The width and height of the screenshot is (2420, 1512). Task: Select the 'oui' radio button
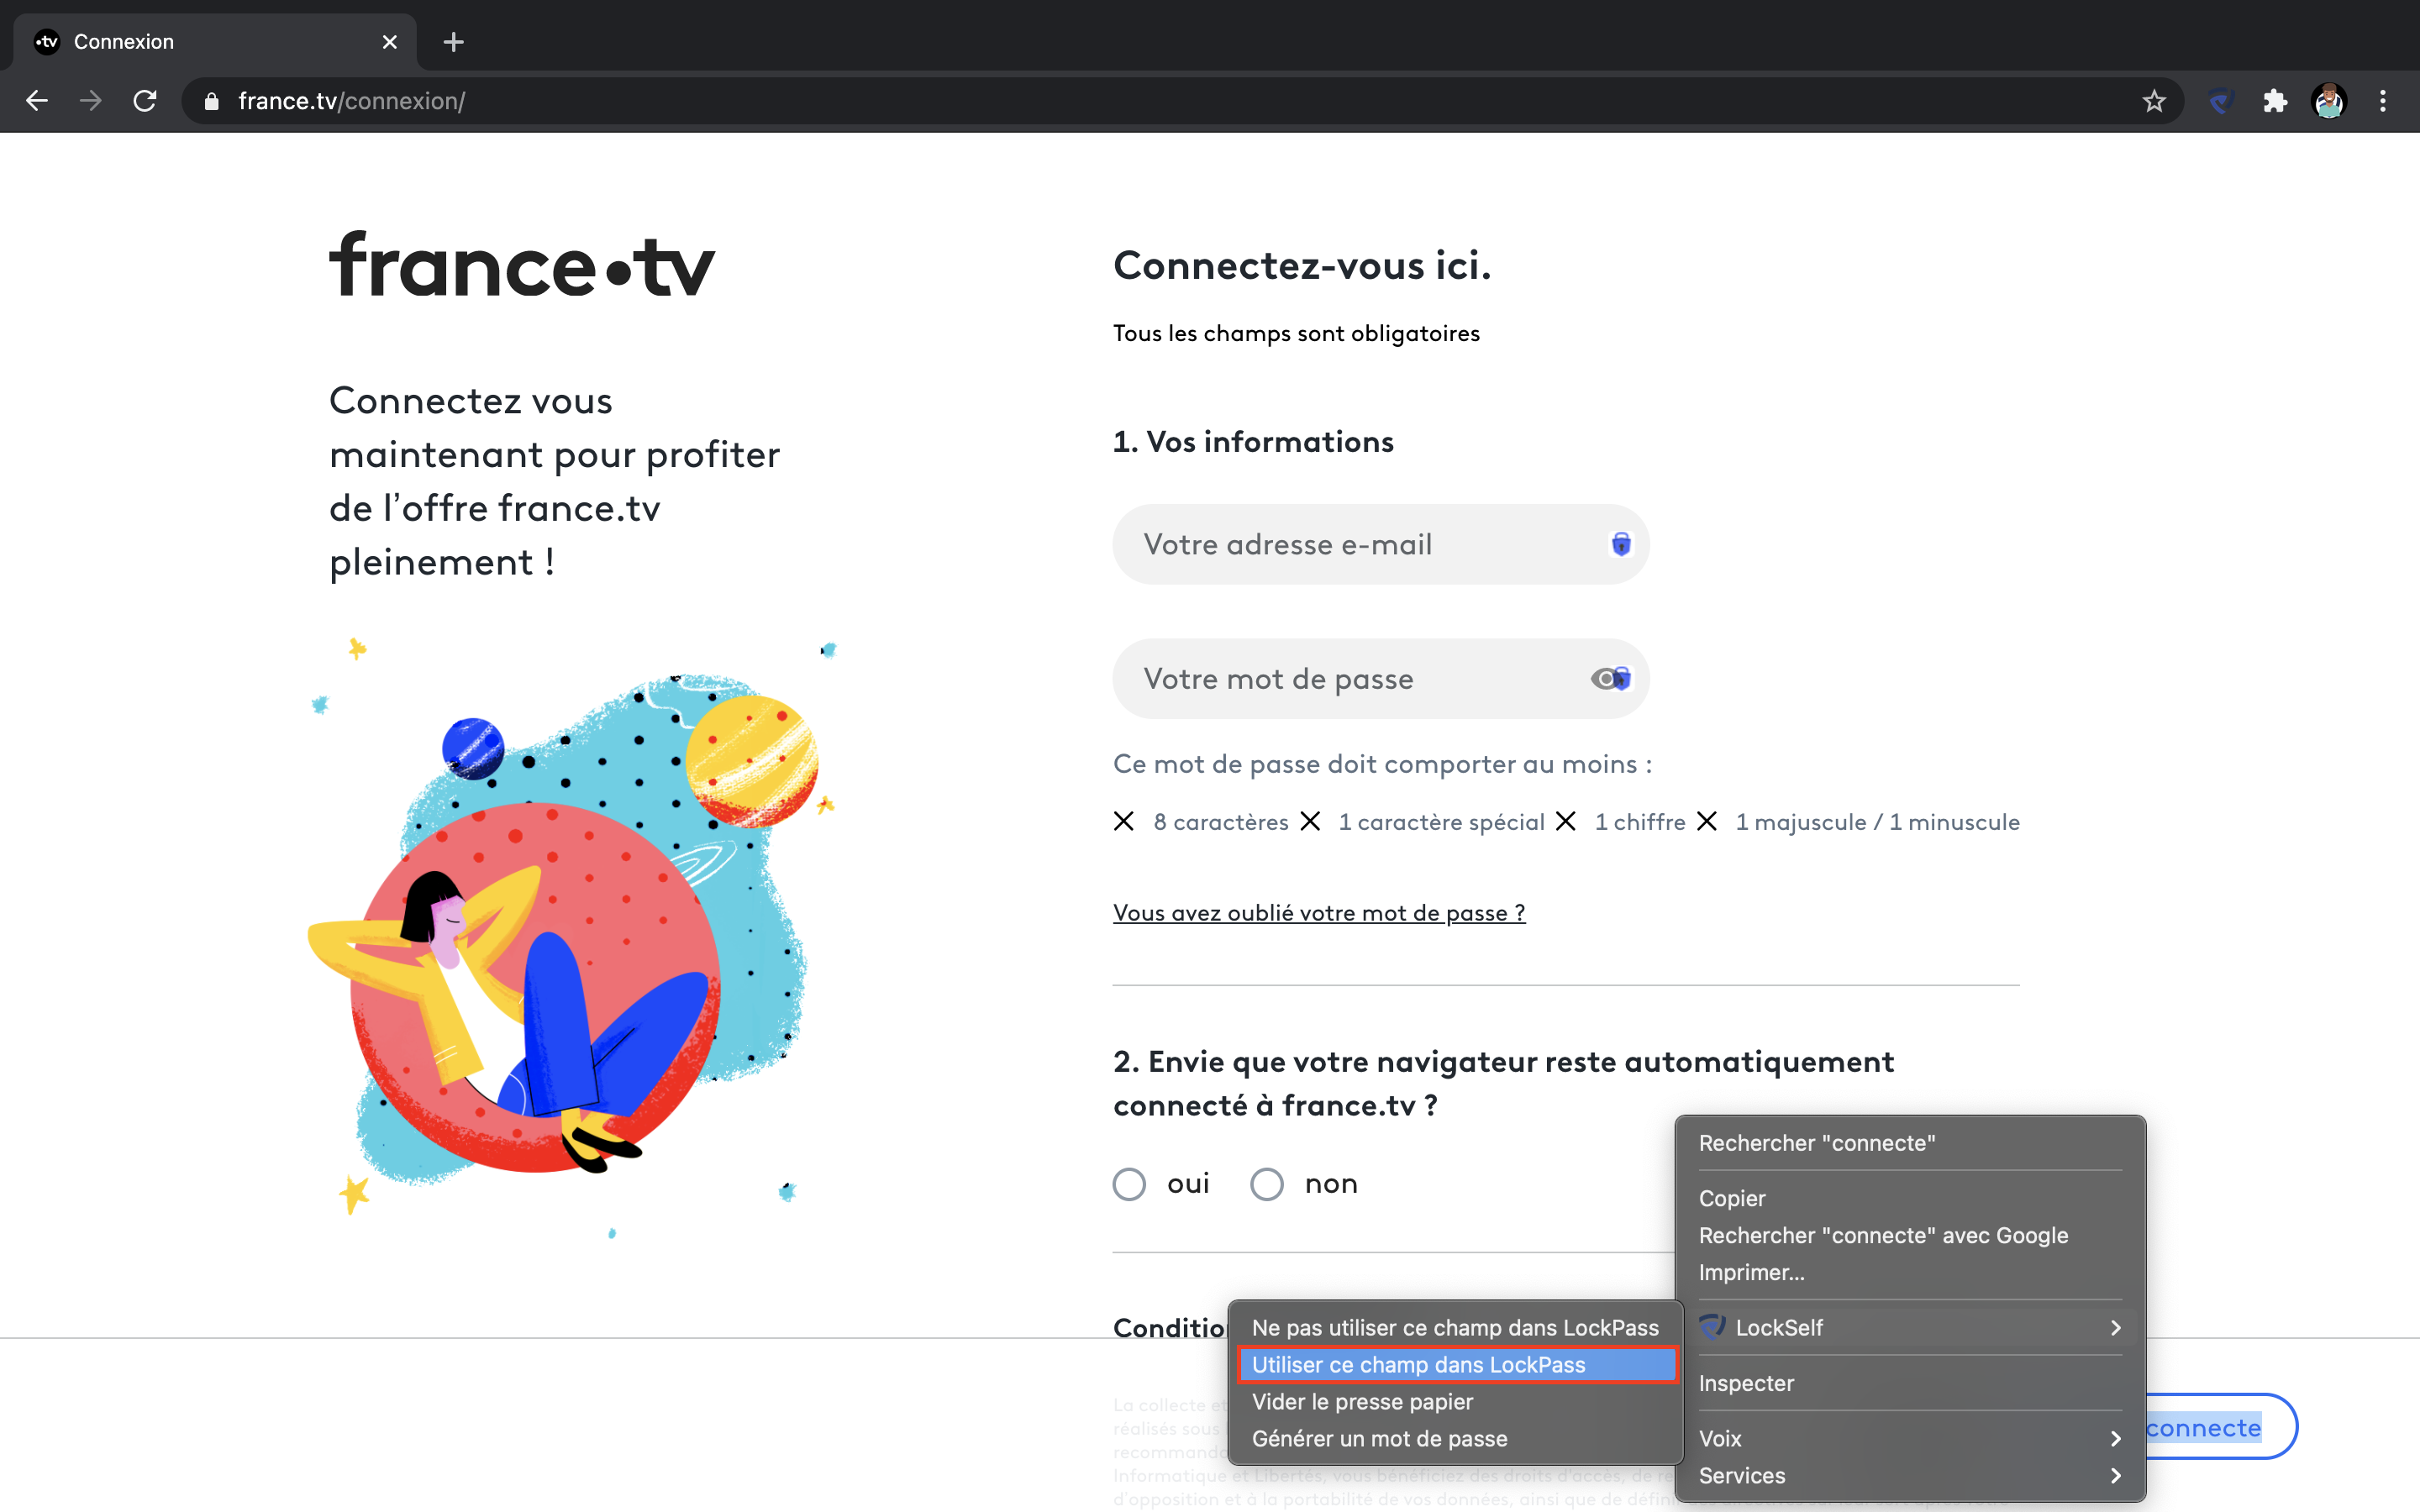click(1129, 1184)
